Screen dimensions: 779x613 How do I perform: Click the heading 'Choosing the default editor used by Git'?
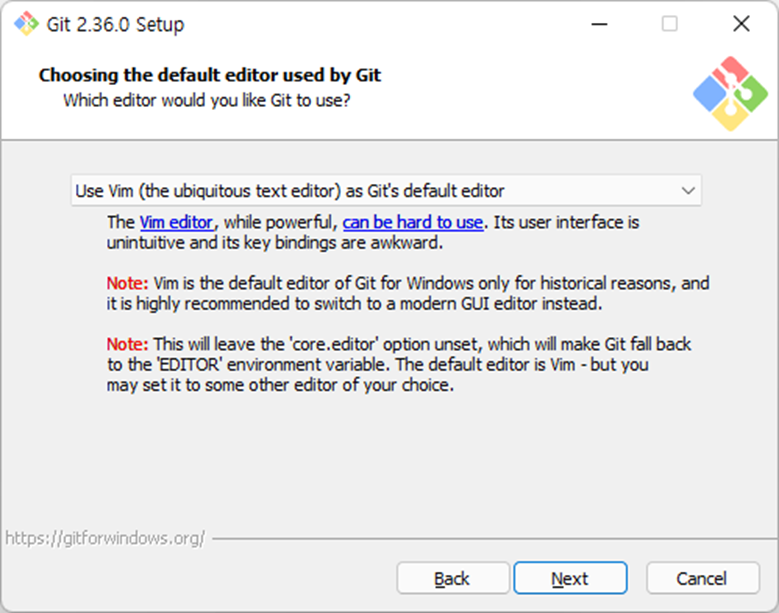pyautogui.click(x=210, y=75)
